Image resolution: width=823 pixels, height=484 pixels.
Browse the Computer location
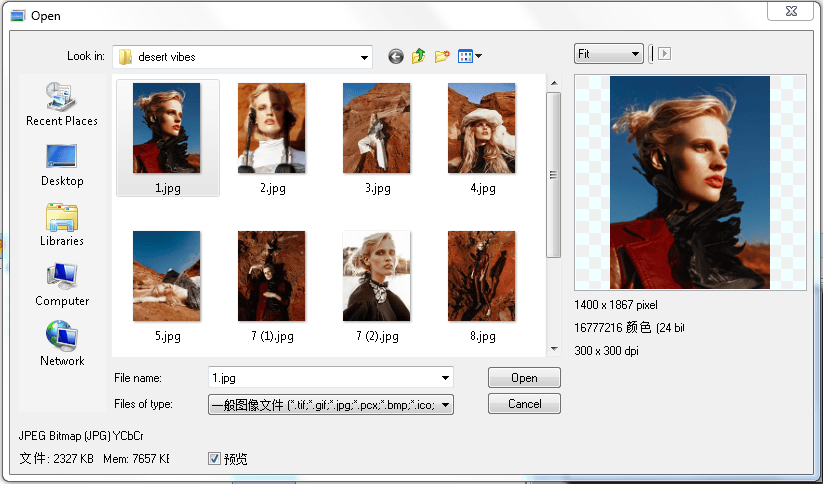point(62,285)
